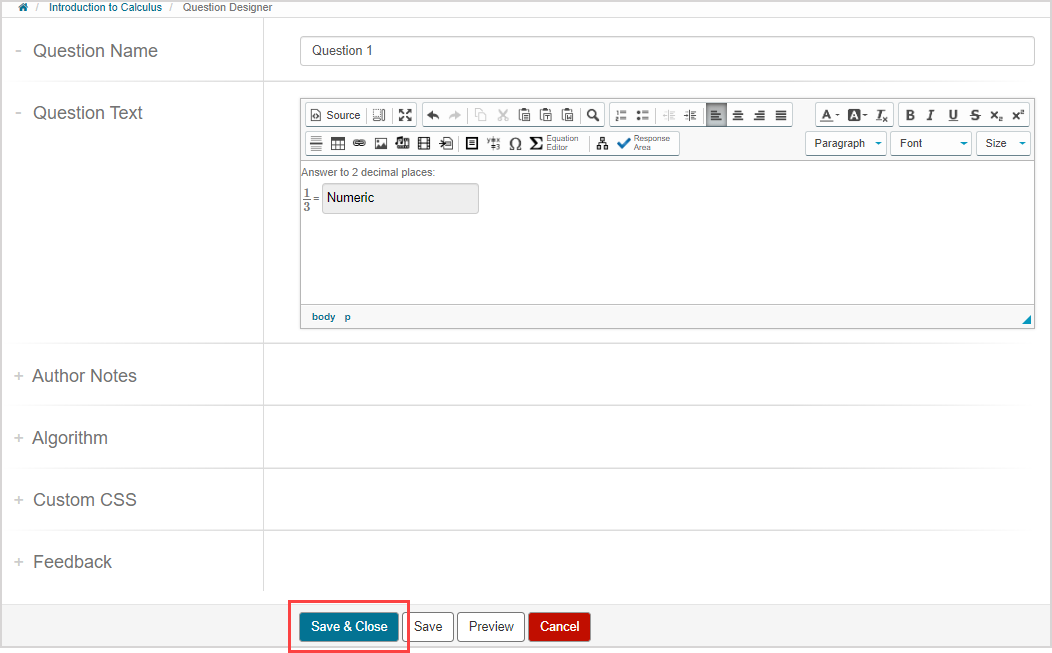The image size is (1052, 653).
Task: Insert a table into the question text
Action: [338, 142]
